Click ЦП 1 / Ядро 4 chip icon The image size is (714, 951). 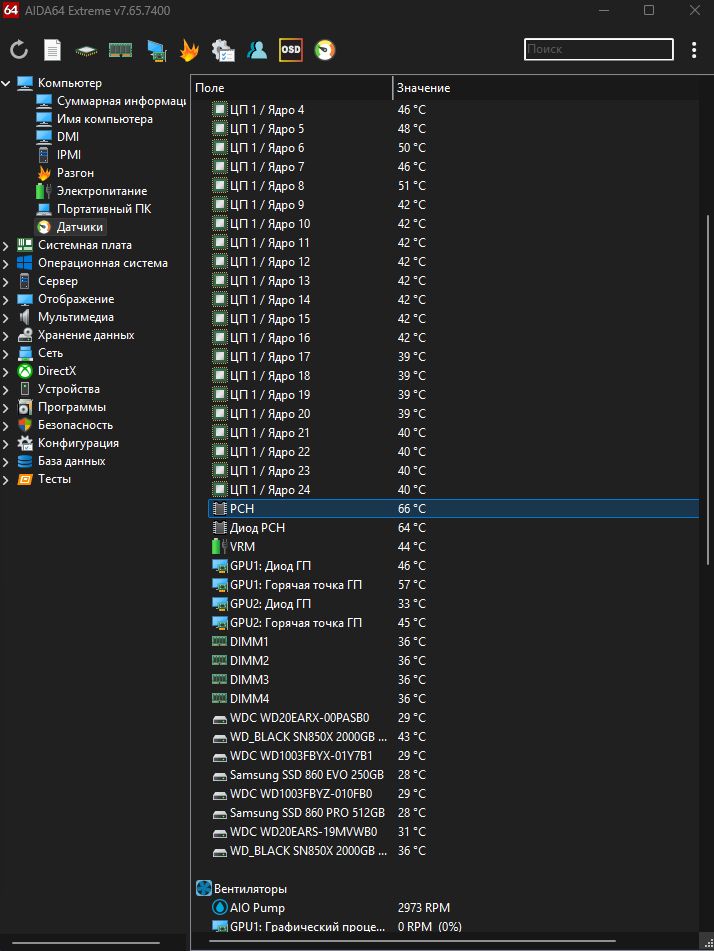pyautogui.click(x=220, y=110)
